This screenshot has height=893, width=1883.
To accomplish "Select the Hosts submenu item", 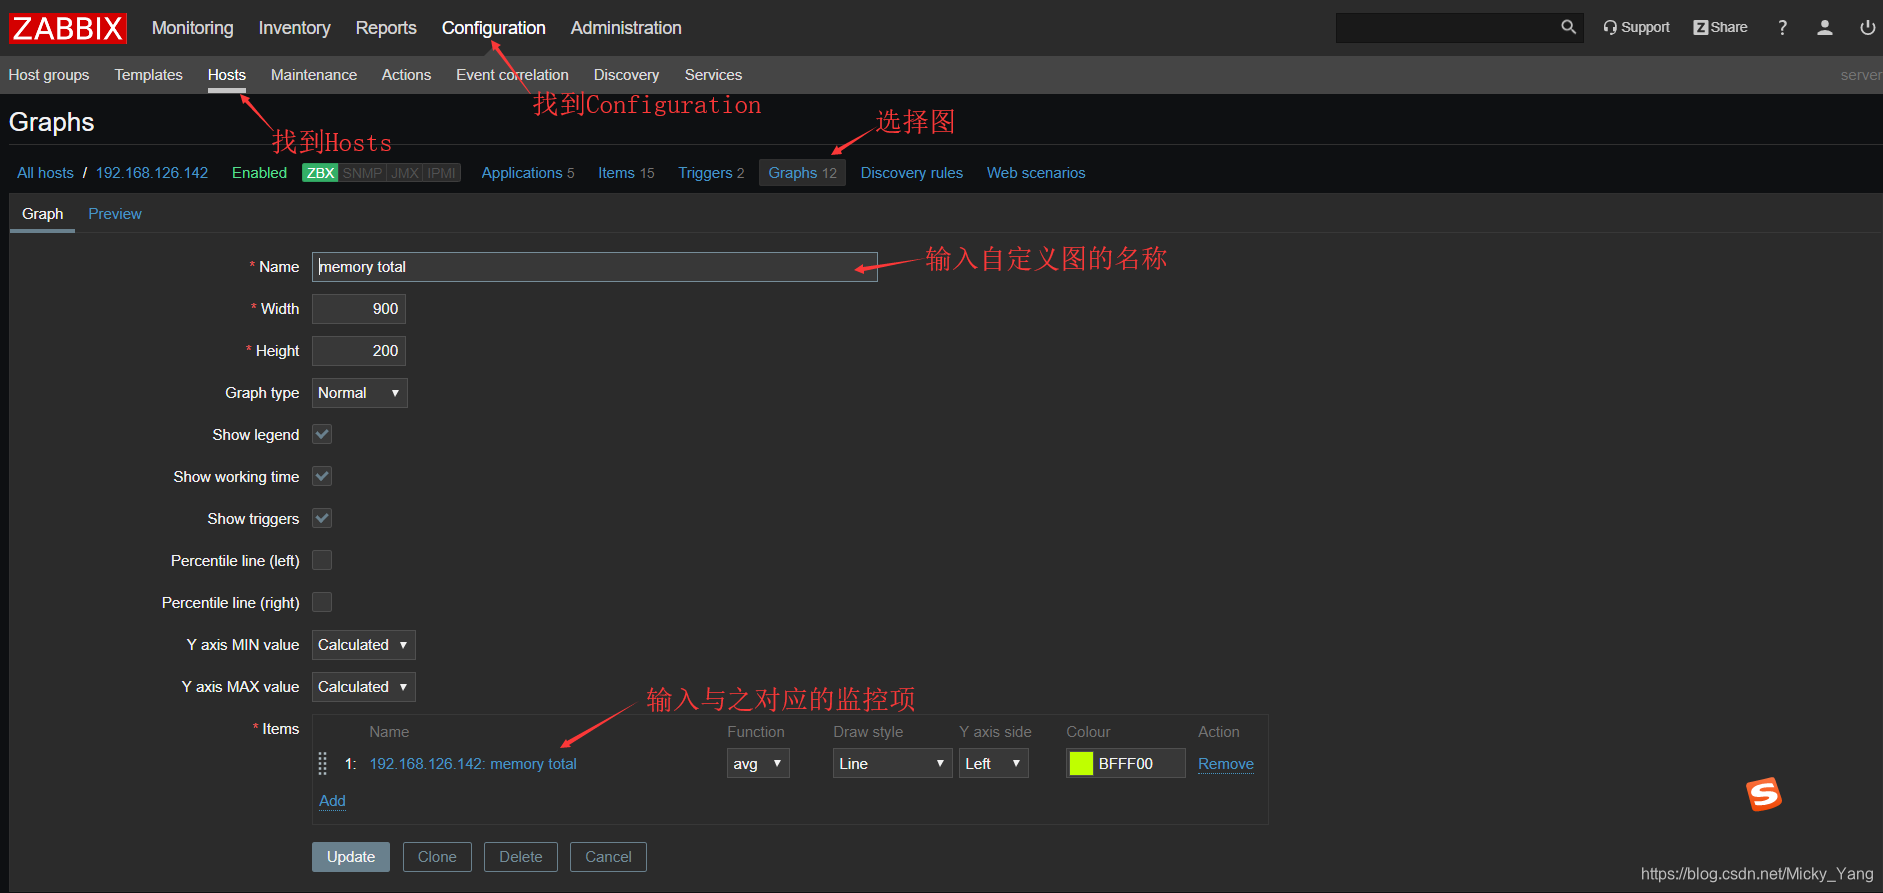I will click(227, 75).
